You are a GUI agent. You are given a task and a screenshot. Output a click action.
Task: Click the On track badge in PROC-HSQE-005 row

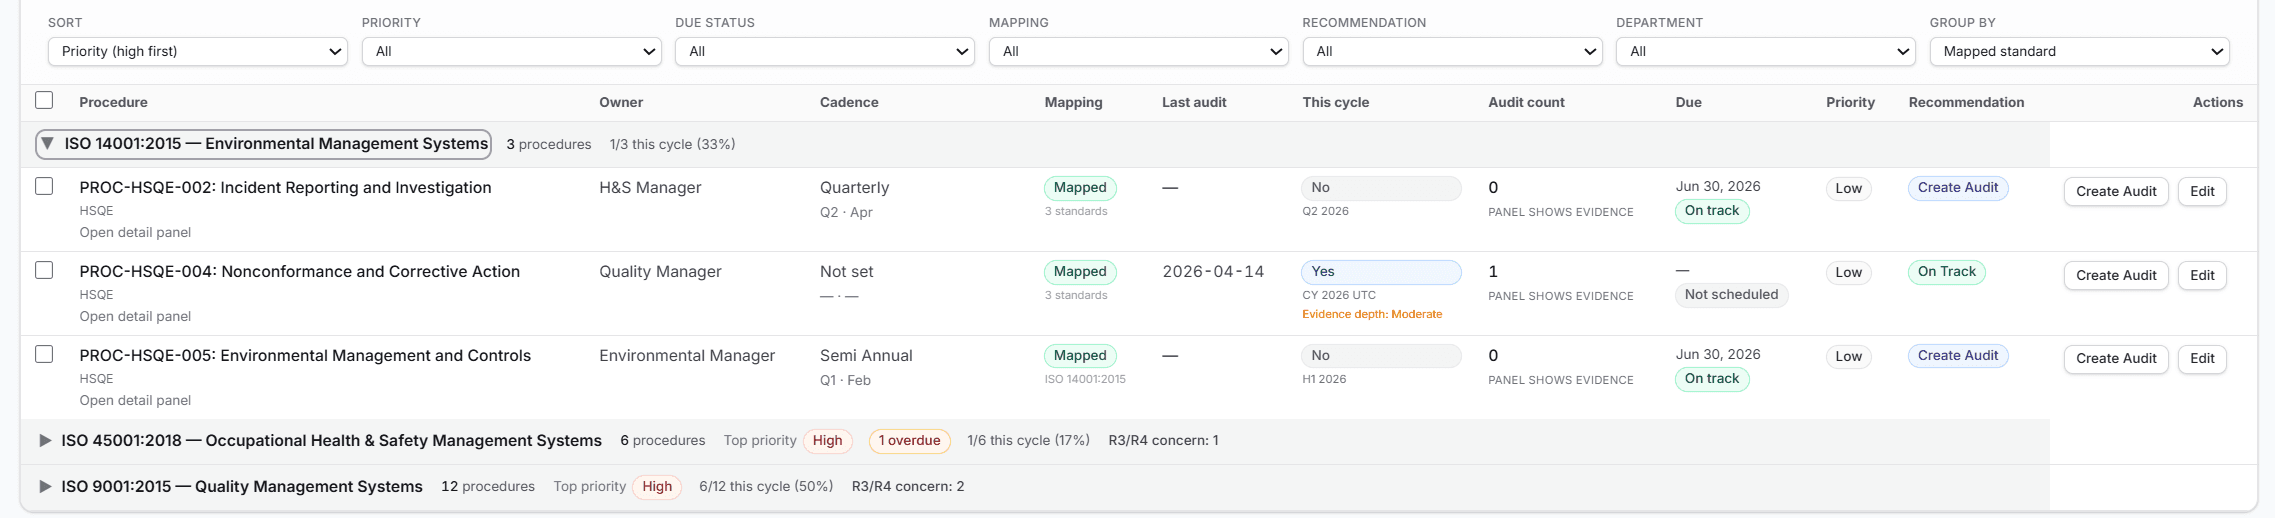(1712, 379)
